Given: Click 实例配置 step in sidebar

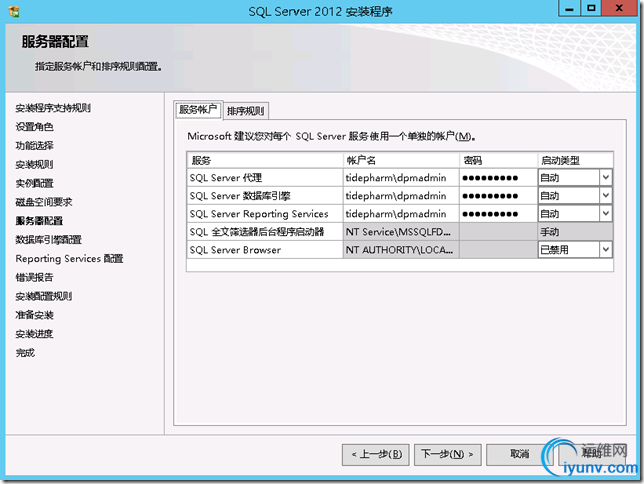Looking at the screenshot, I should pos(34,183).
